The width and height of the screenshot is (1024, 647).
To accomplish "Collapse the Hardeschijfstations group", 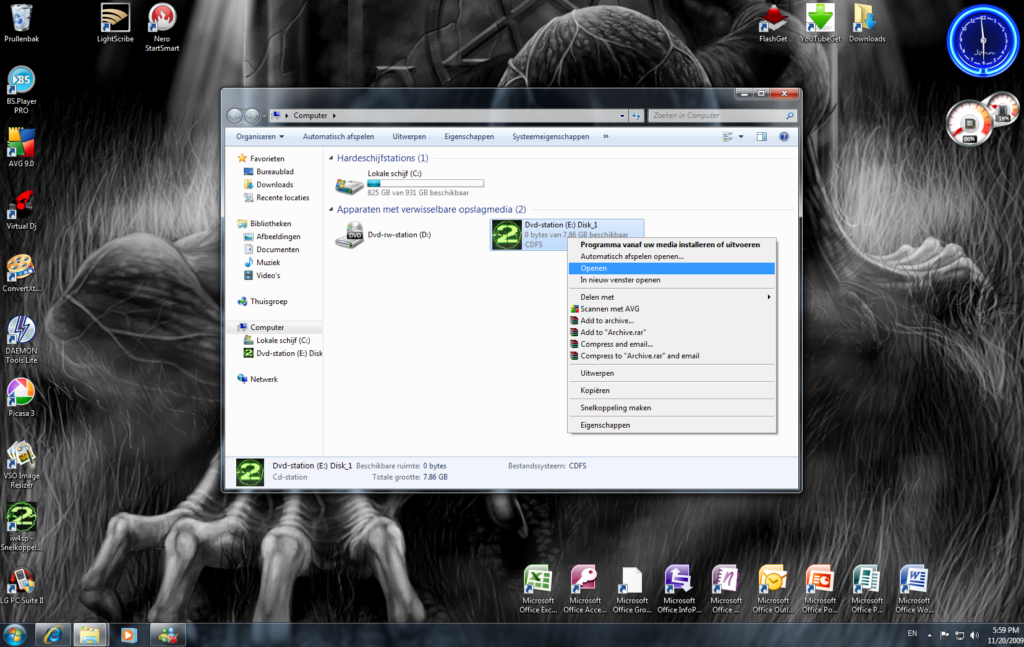I will click(x=331, y=158).
